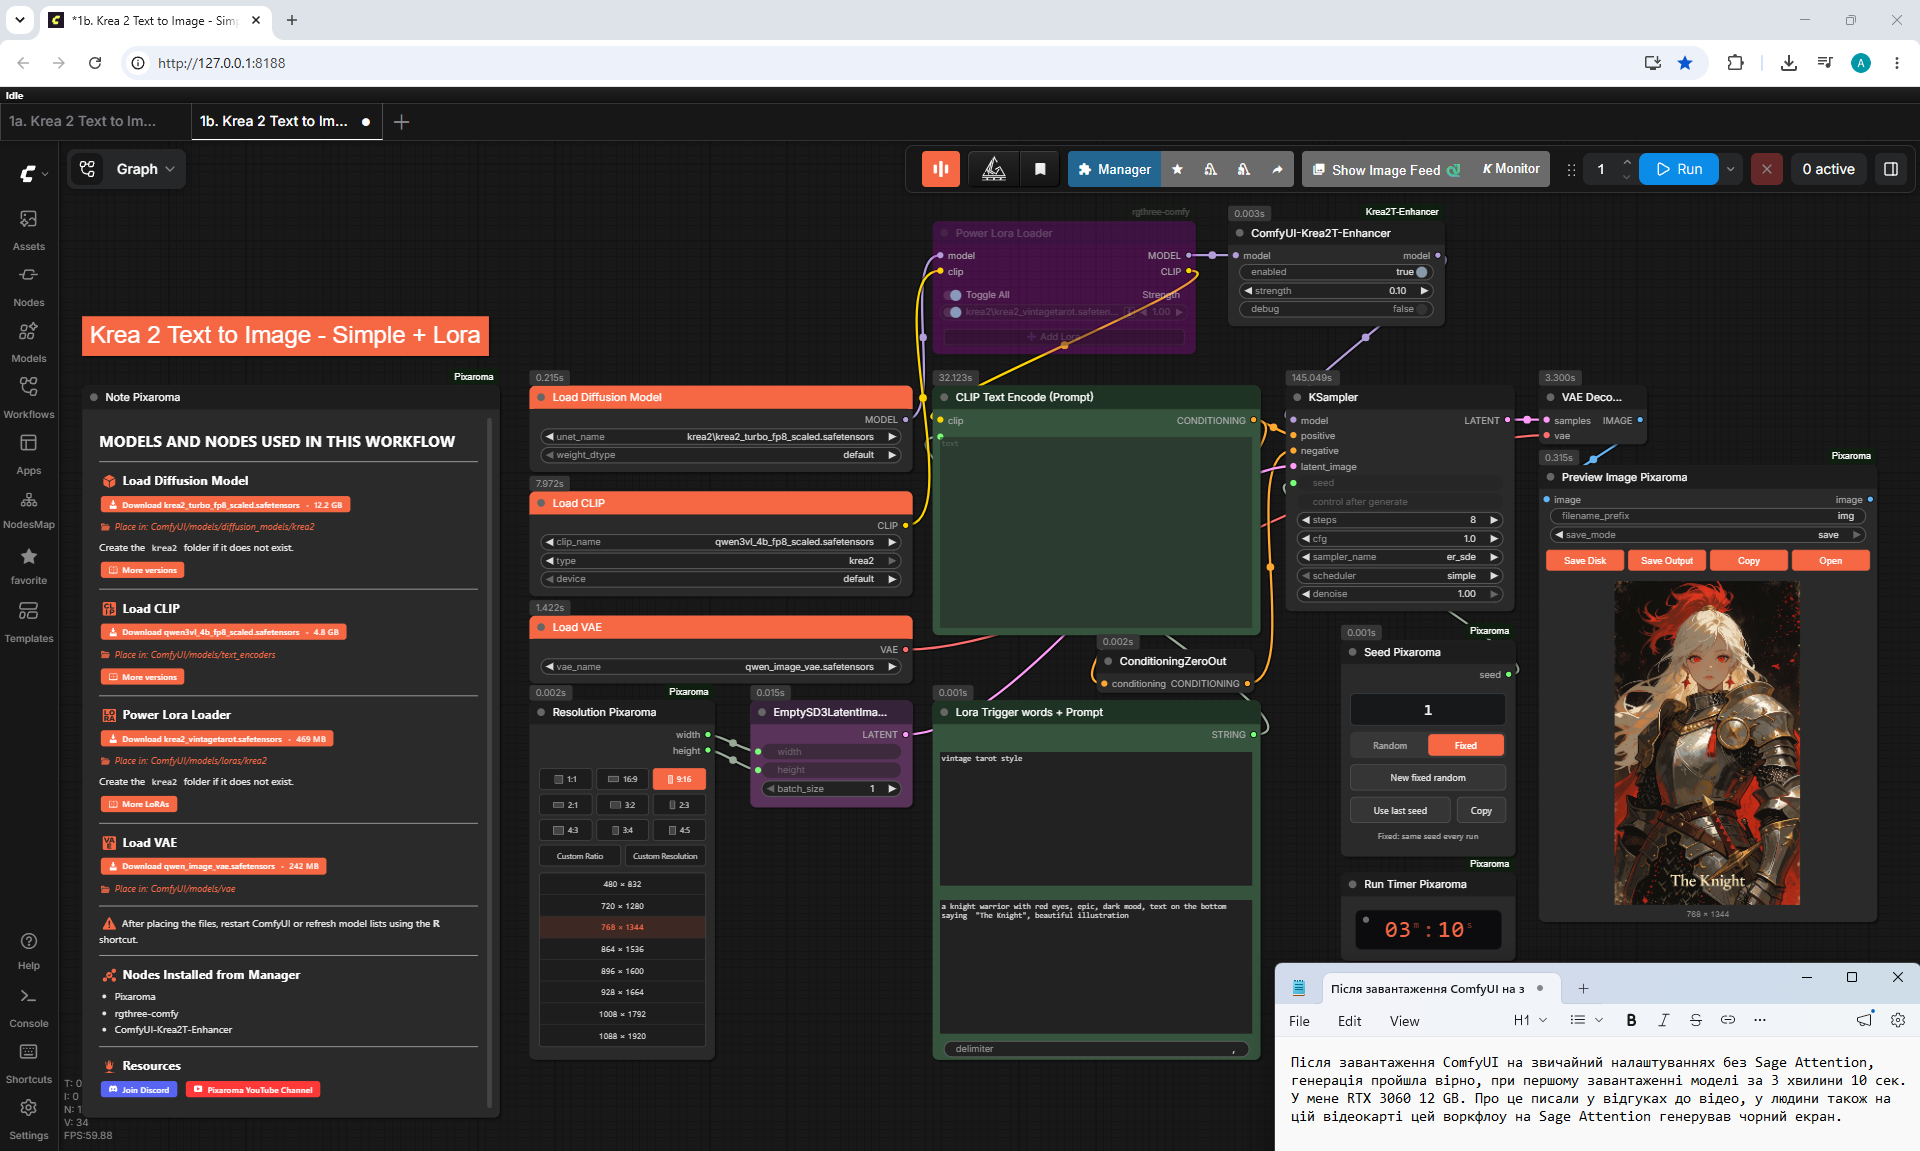Apply Italic formatting in Notepad
1920x1151 pixels.
tap(1663, 1020)
